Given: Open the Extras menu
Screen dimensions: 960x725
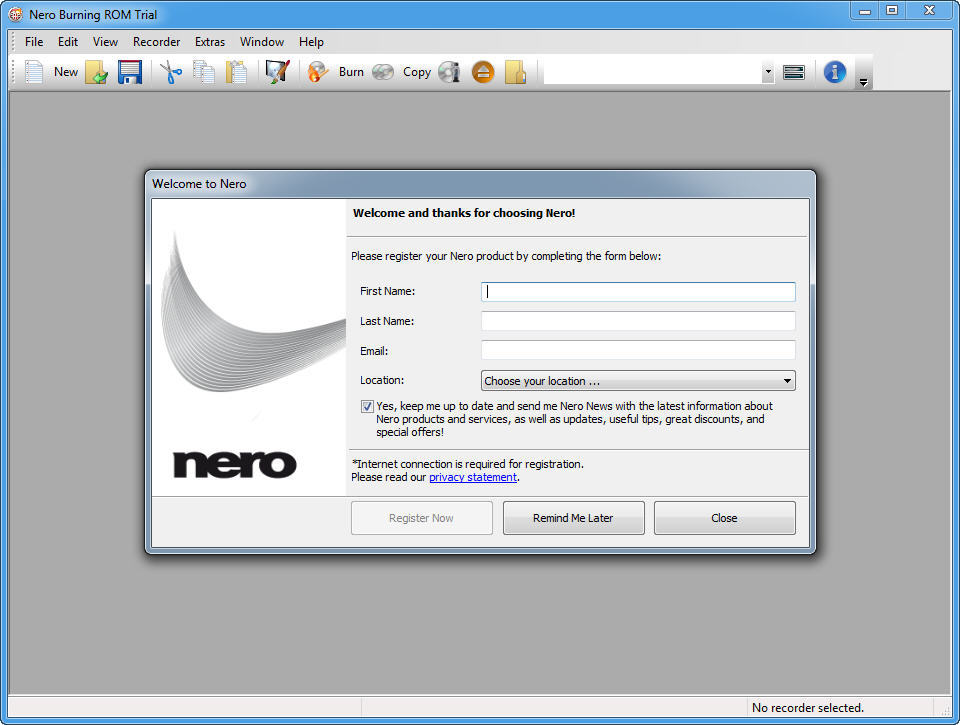Looking at the screenshot, I should click(x=210, y=42).
